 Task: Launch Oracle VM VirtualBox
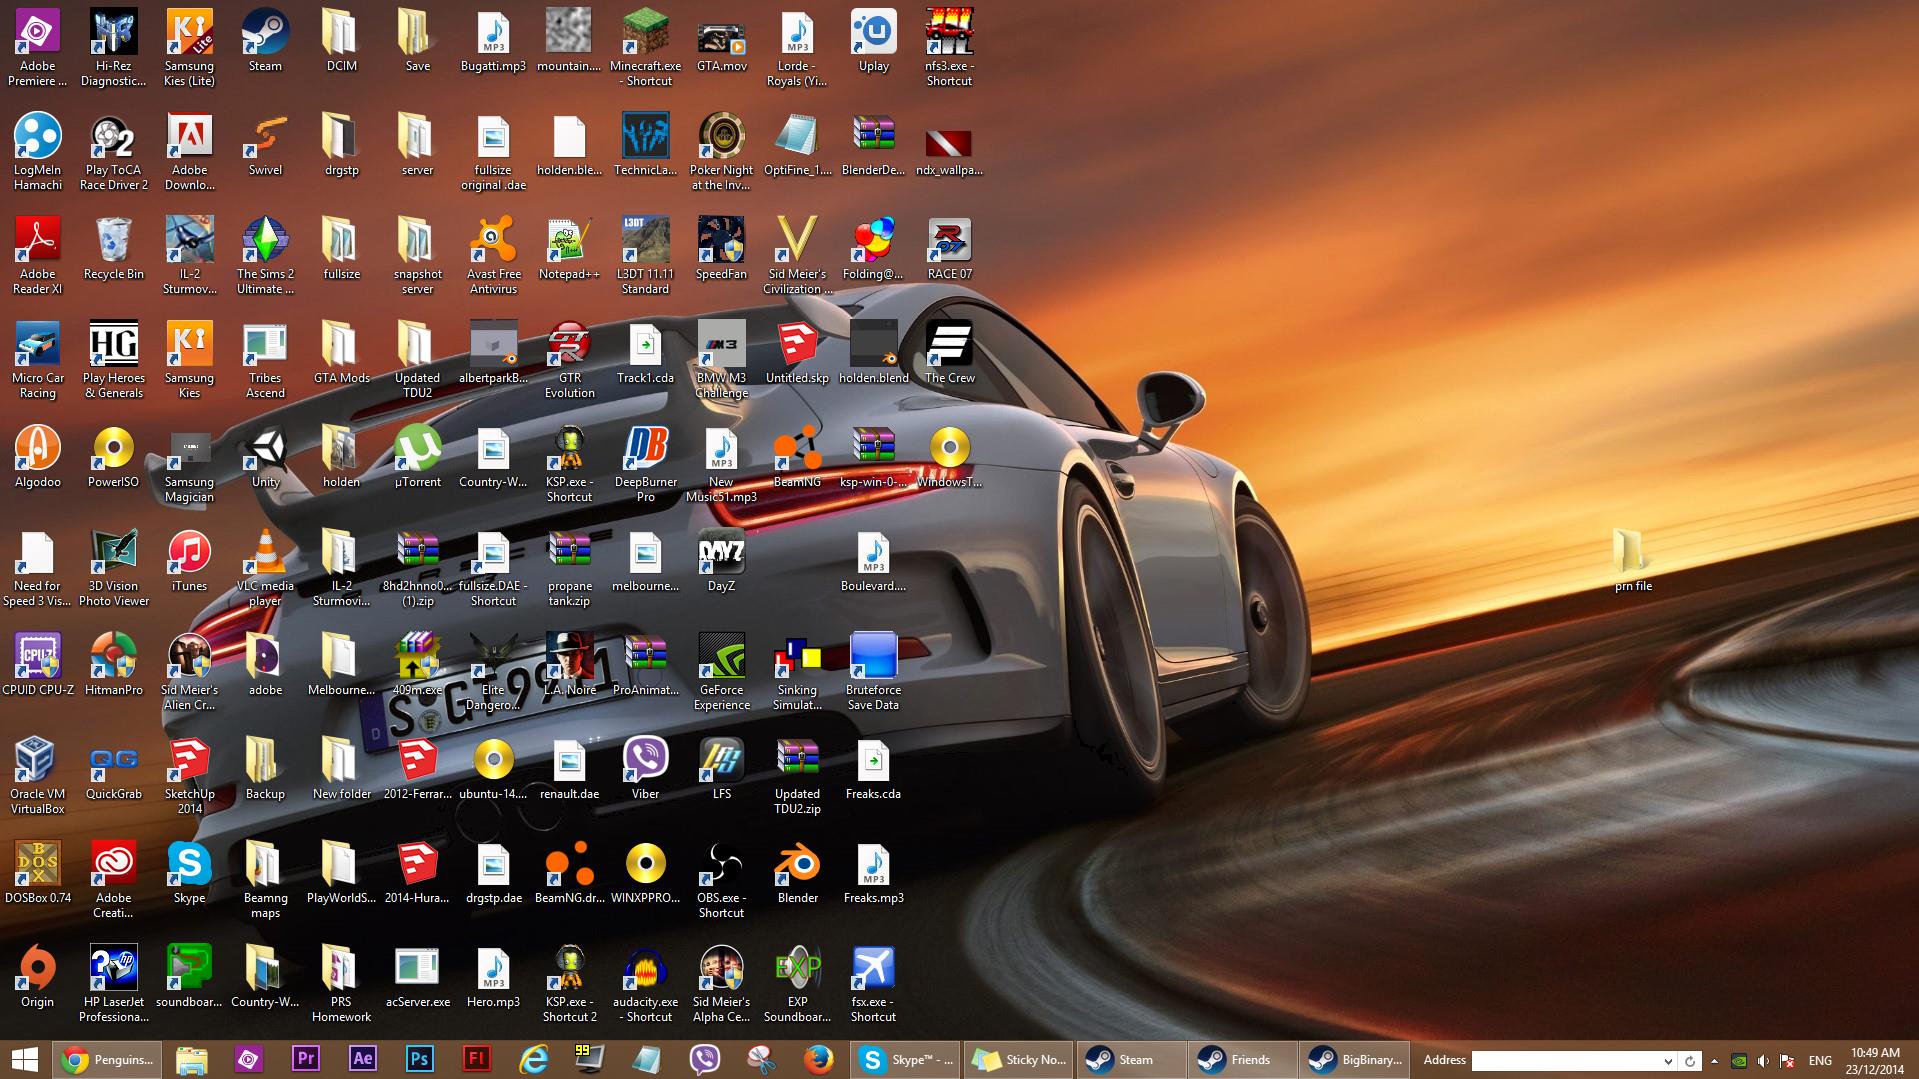[x=37, y=774]
